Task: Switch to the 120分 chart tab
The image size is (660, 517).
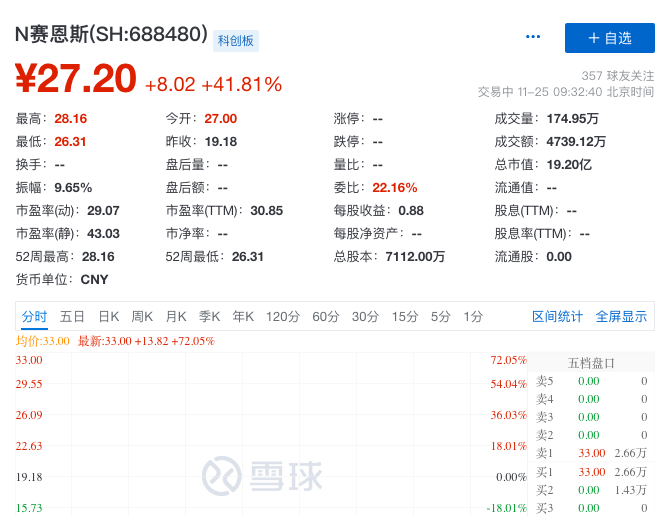Action: point(282,316)
